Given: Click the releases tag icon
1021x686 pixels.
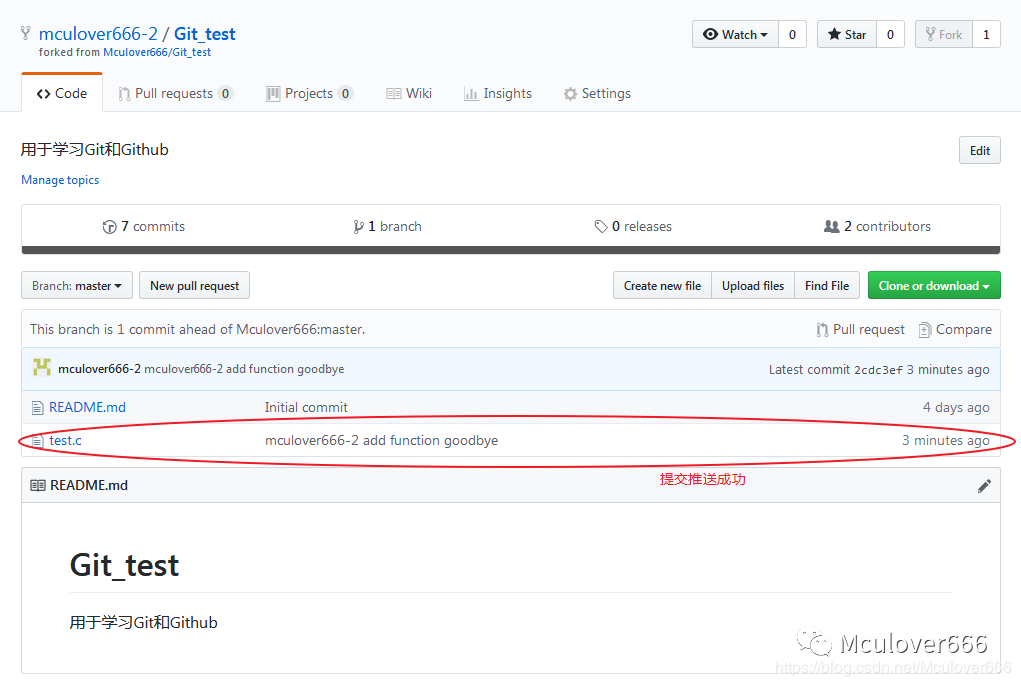Looking at the screenshot, I should click(x=601, y=227).
